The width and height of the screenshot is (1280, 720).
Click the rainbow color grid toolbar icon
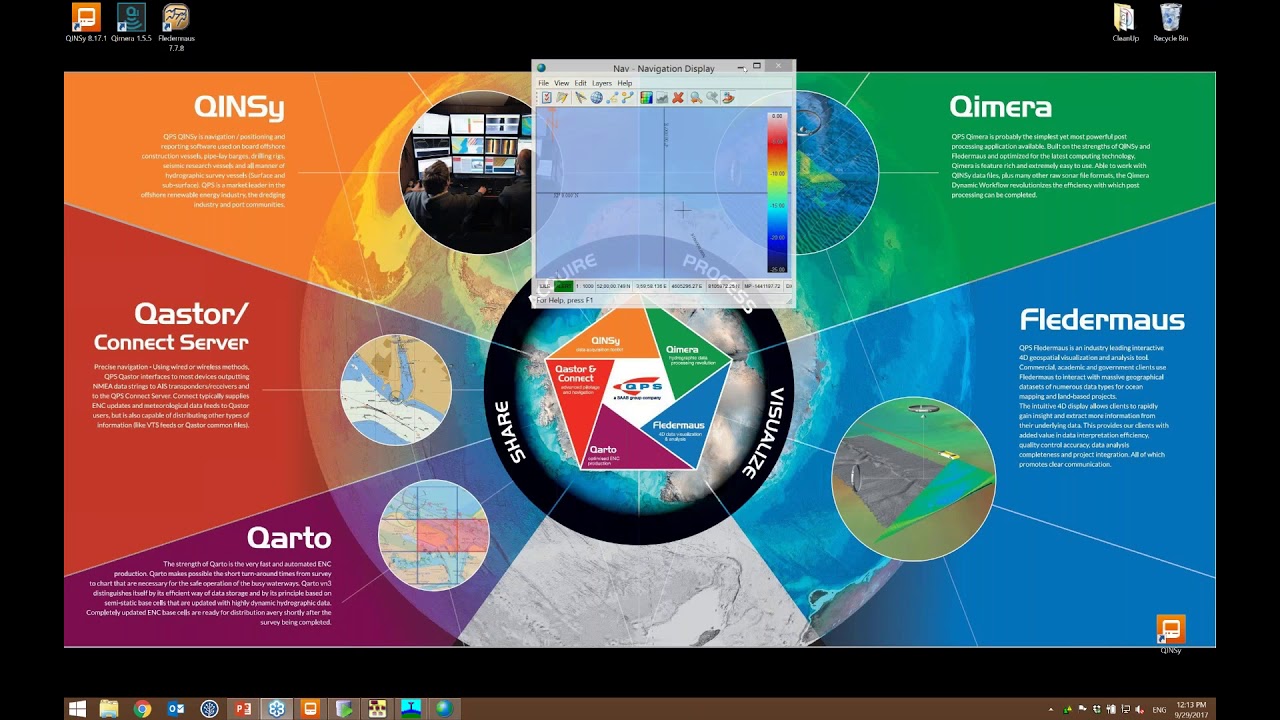coord(646,97)
